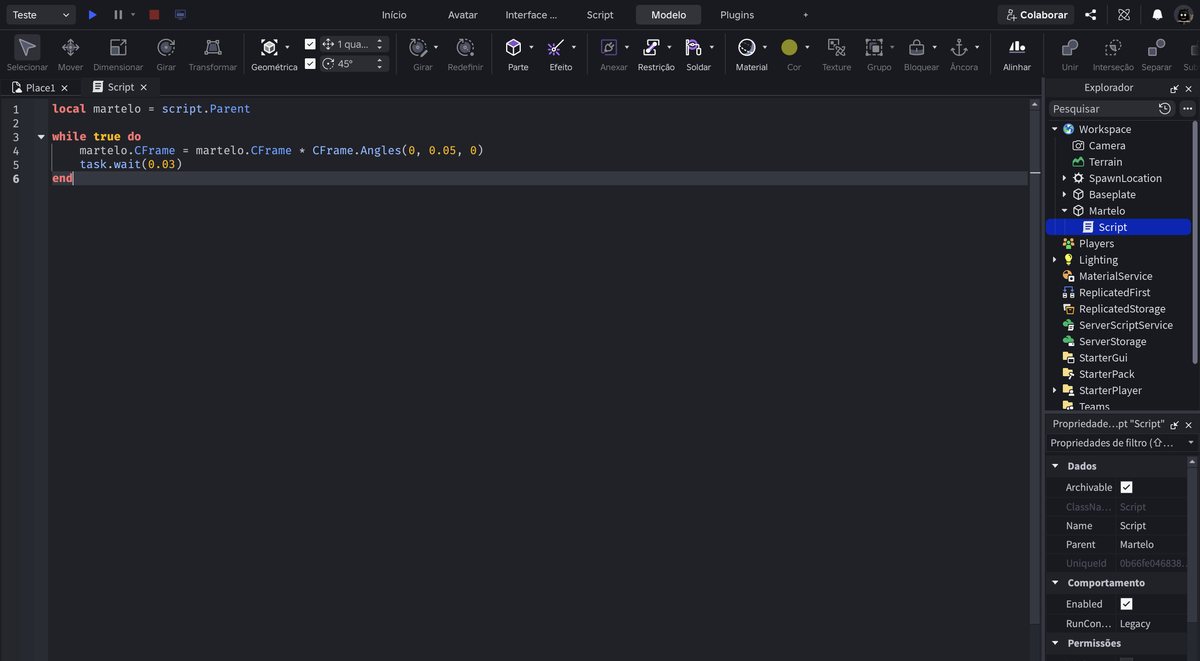Click the Anexar attachment icon
The height and width of the screenshot is (661, 1200).
(609, 47)
